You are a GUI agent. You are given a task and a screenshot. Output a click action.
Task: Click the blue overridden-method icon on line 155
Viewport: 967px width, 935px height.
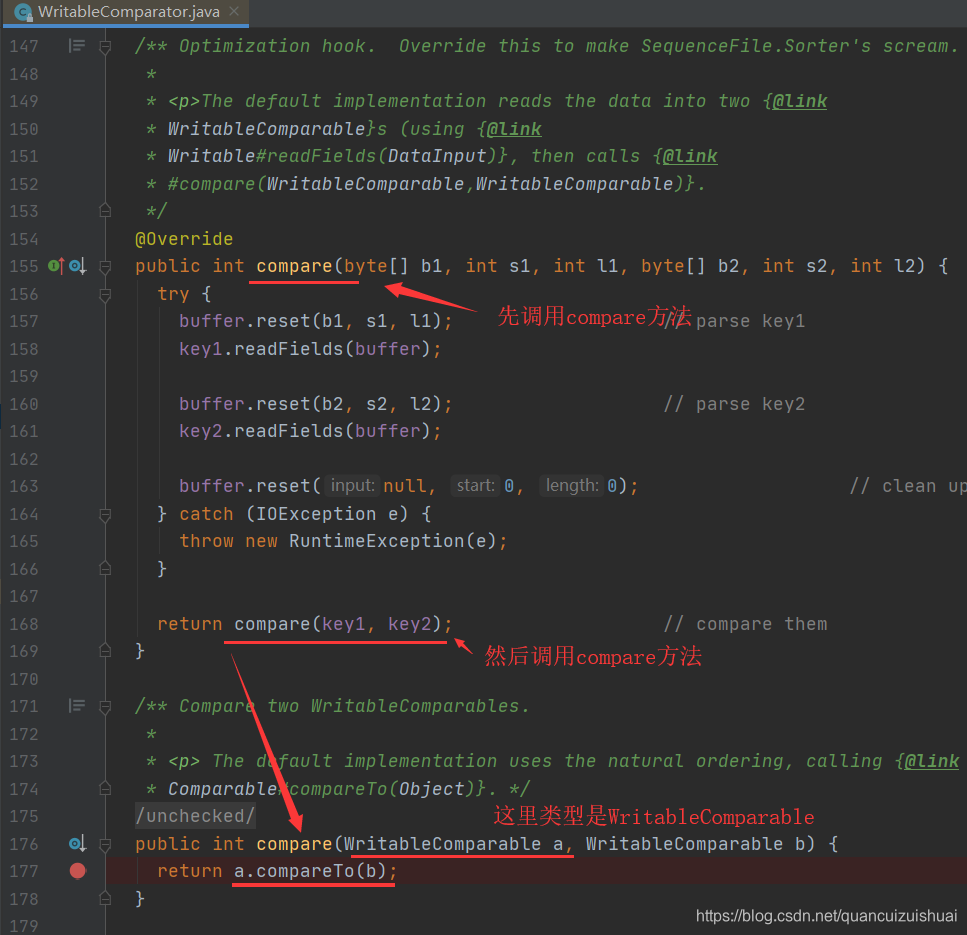pos(77,266)
